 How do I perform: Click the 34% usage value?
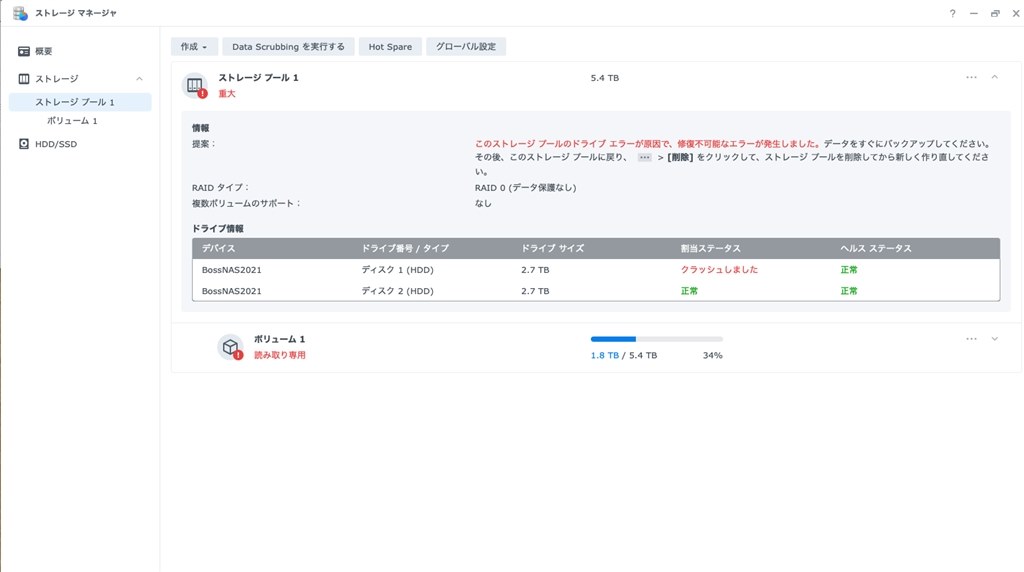click(x=712, y=355)
